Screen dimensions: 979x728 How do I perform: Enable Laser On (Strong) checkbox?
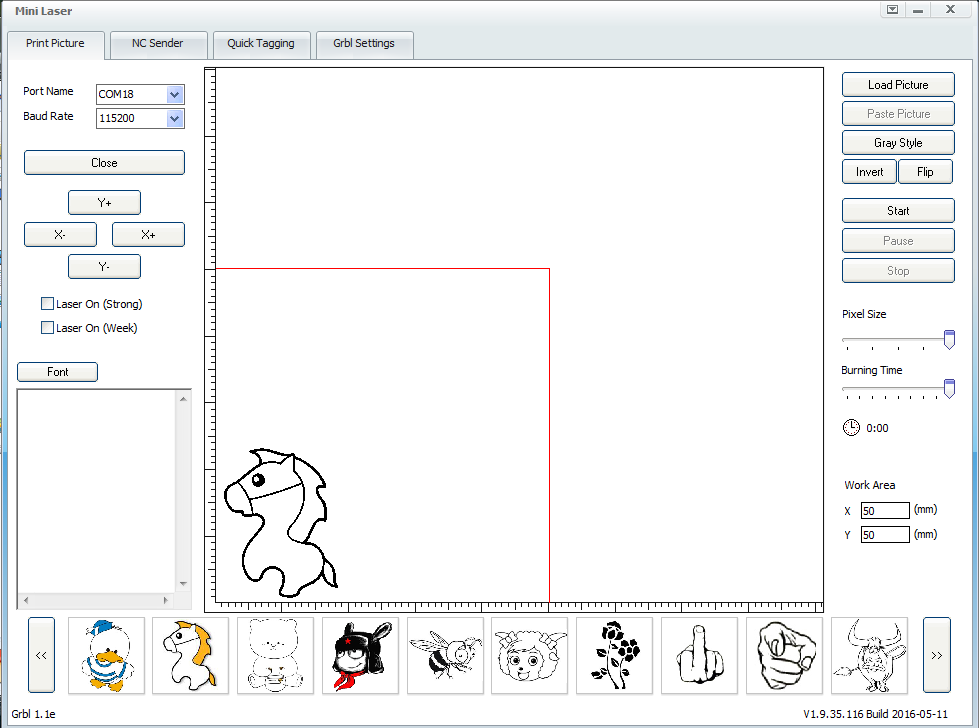point(47,303)
